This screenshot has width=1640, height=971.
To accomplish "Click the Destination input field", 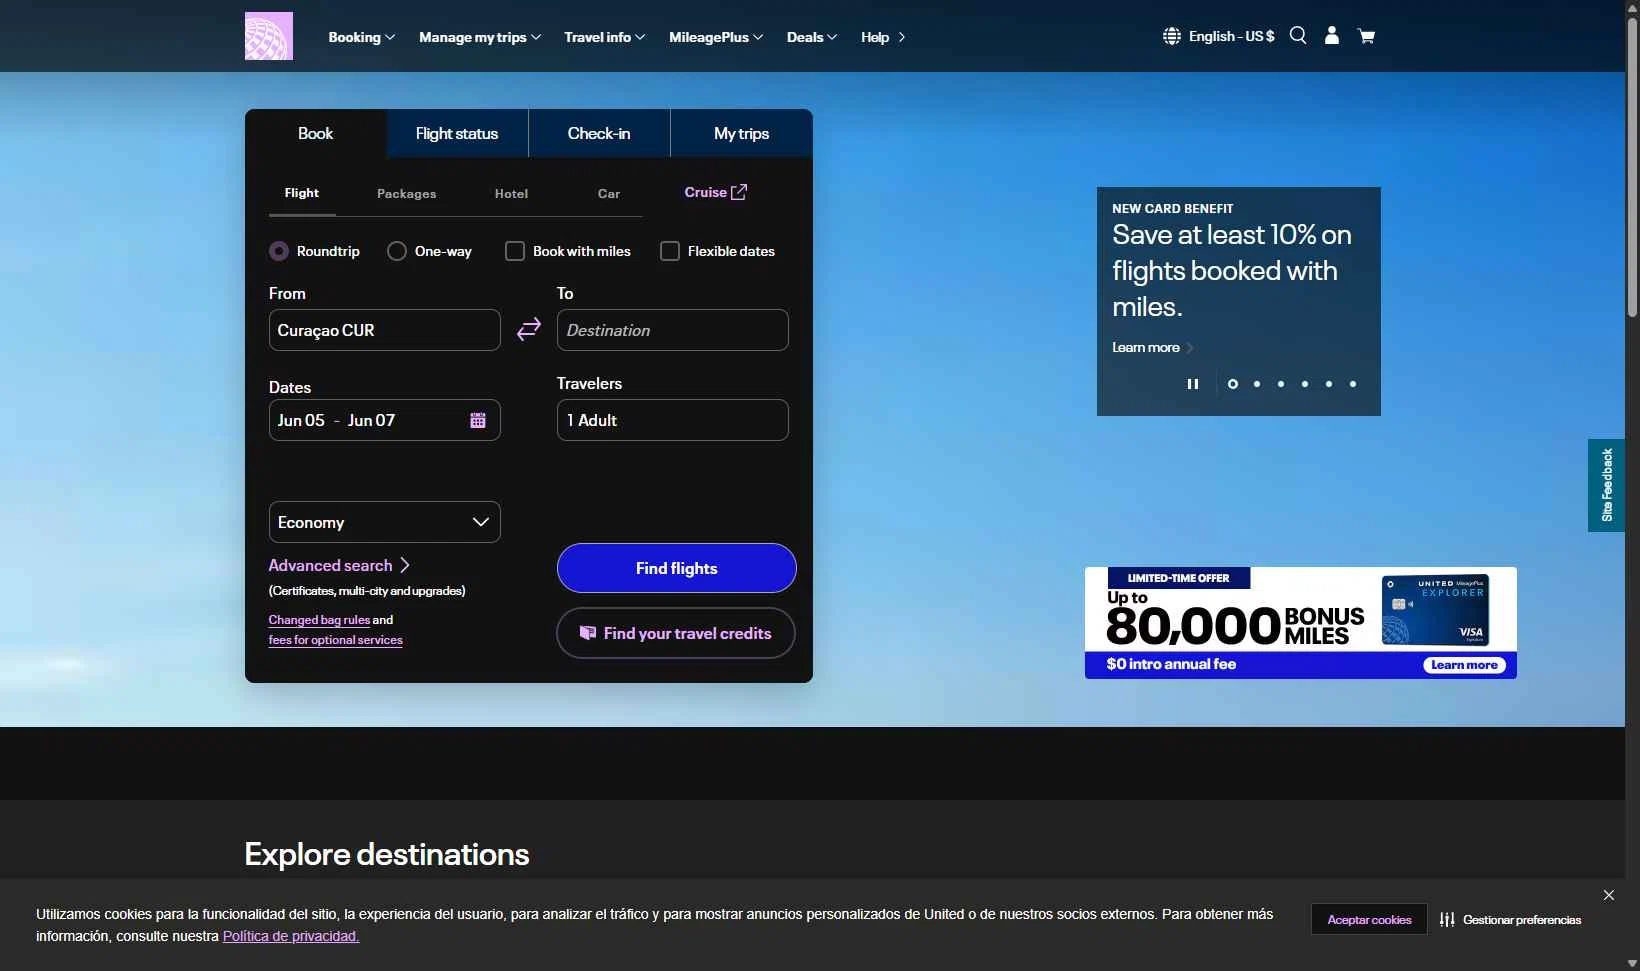I will click(x=673, y=330).
